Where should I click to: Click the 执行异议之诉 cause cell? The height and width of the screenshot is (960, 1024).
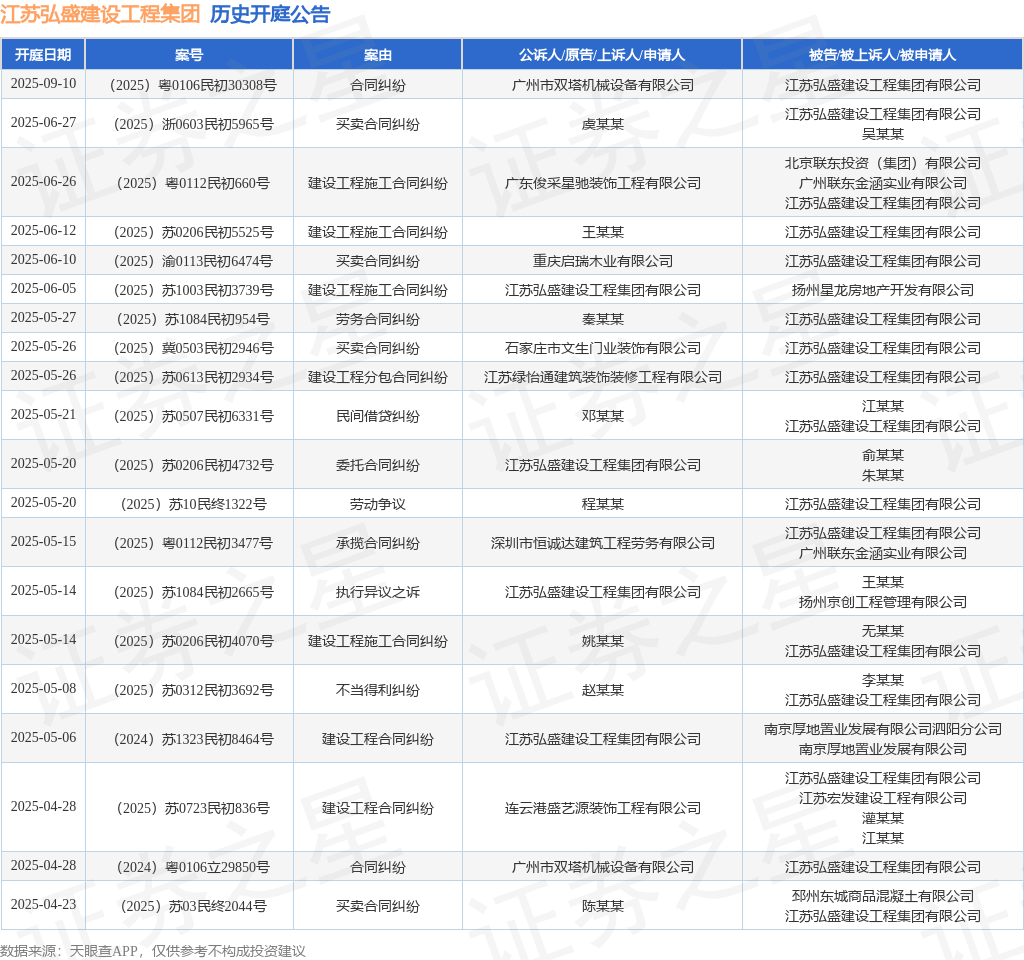[x=377, y=592]
